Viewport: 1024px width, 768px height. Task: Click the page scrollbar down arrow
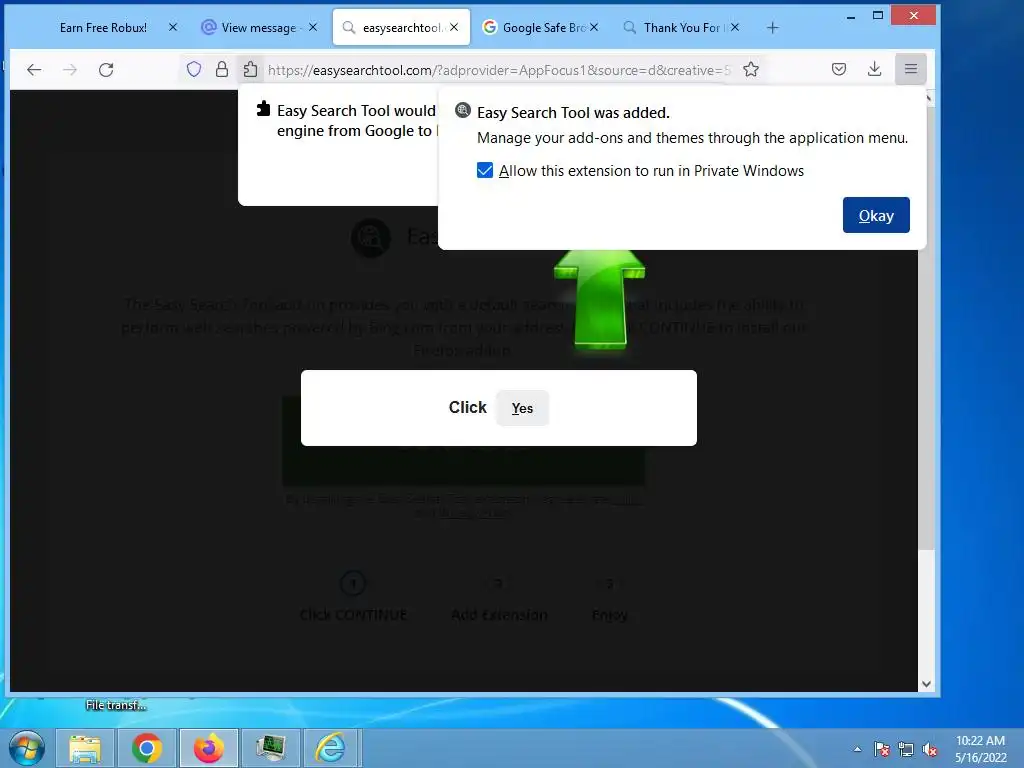(x=926, y=684)
